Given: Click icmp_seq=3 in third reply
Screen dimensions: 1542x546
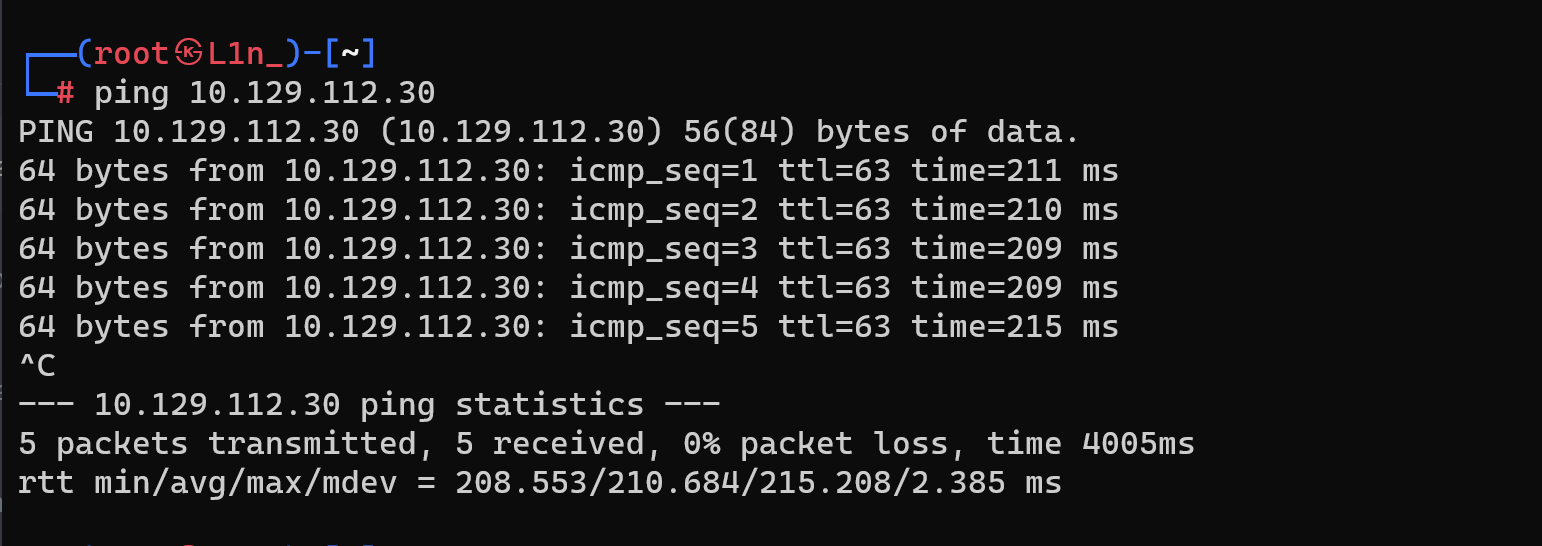Looking at the screenshot, I should (x=664, y=250).
